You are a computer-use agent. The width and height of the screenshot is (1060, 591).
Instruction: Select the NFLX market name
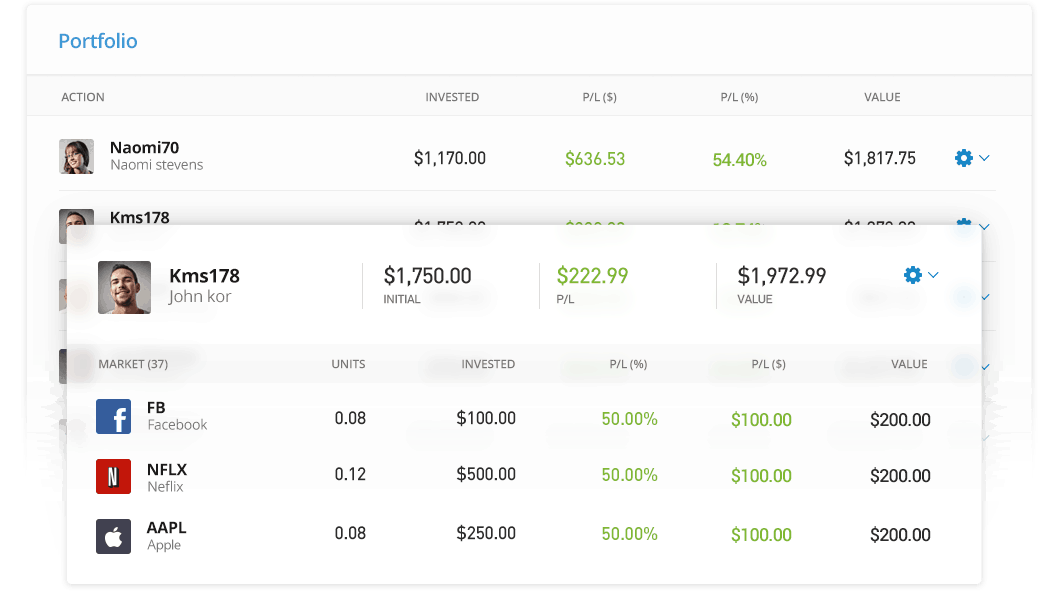[166, 469]
